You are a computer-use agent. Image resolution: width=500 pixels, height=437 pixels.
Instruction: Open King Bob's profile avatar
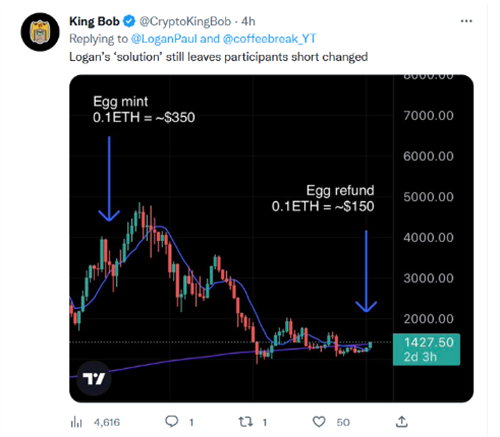[40, 32]
